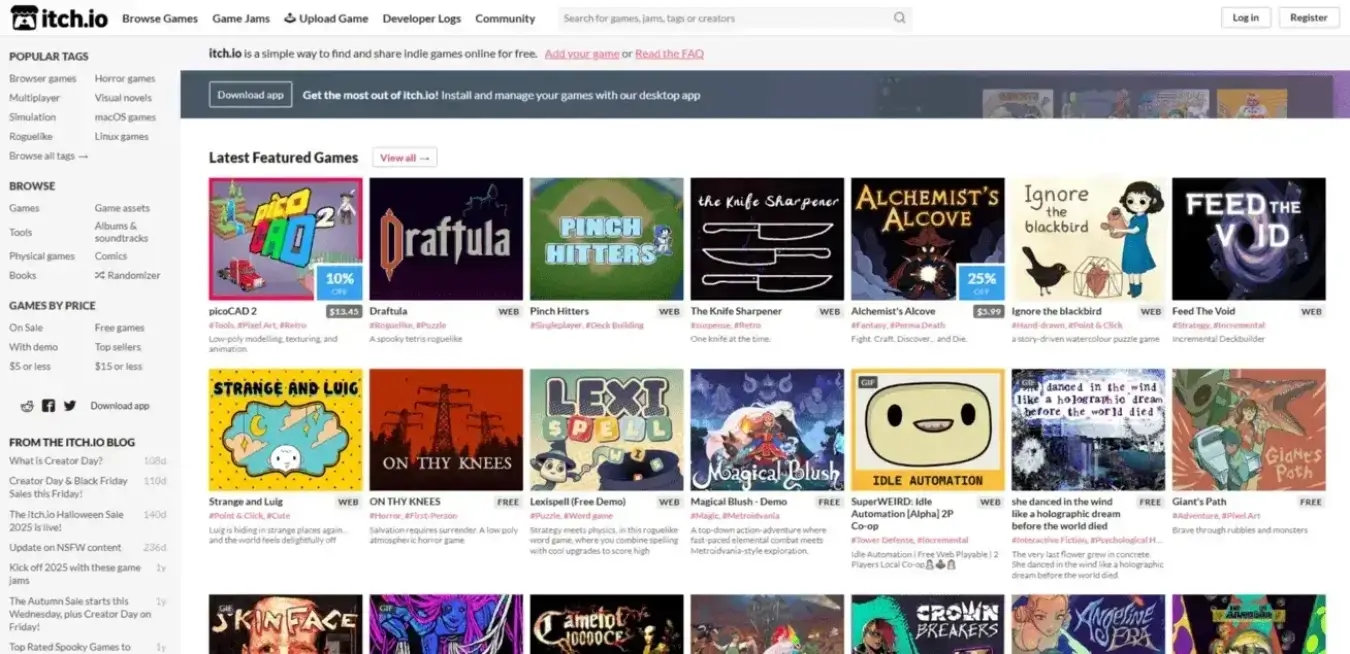The image size is (1350, 654).
Task: Click the itch.io logo
Action: [x=59, y=18]
